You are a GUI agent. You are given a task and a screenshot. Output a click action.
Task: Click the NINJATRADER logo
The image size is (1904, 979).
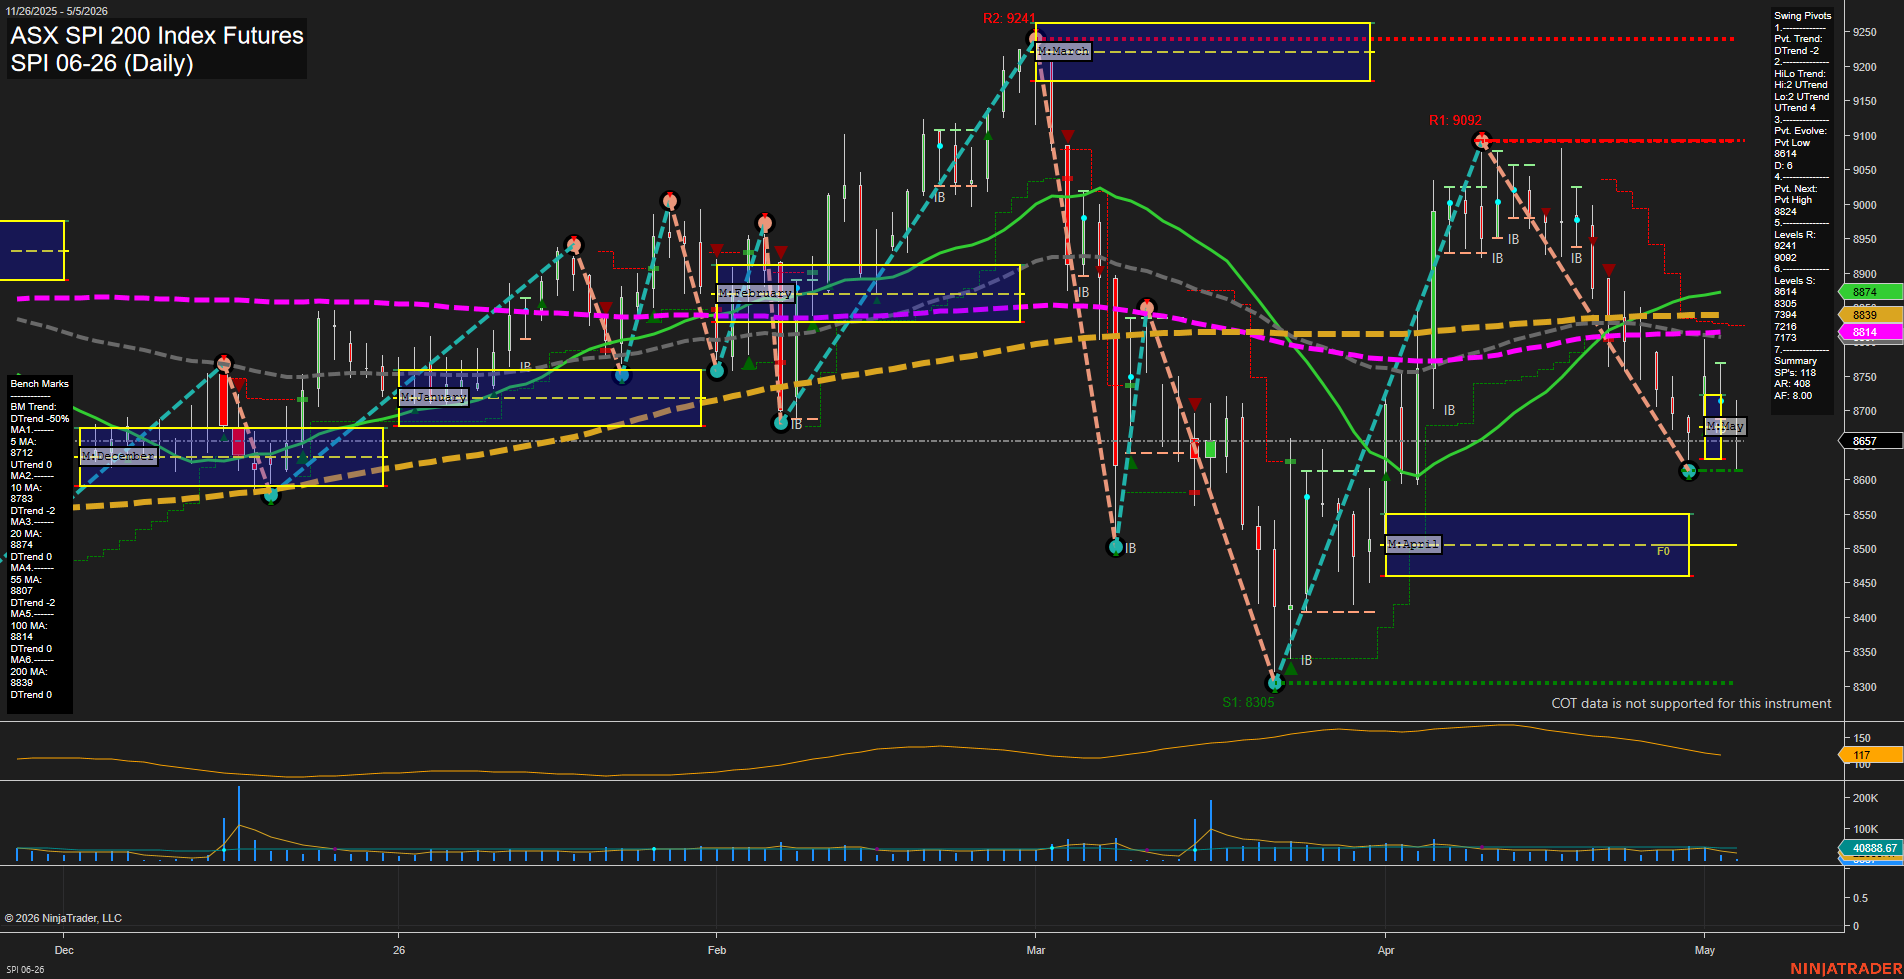coord(1846,969)
